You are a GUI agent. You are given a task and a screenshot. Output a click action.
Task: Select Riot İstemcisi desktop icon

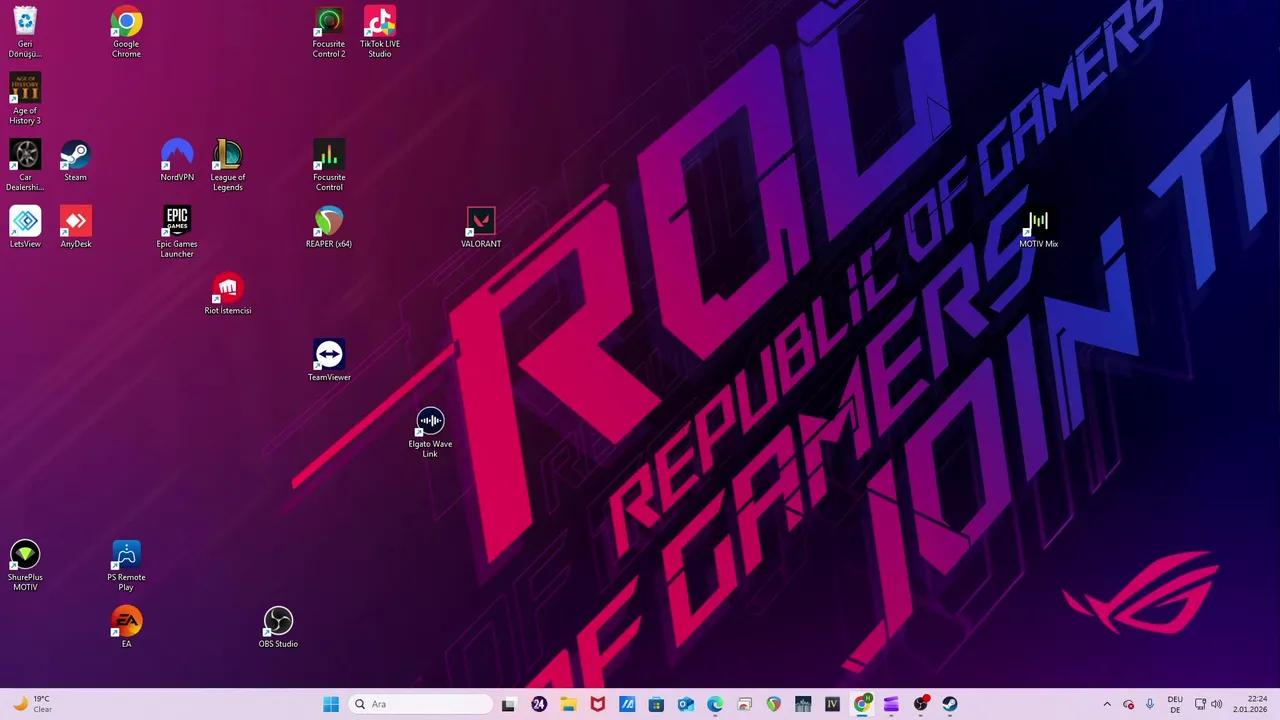[228, 294]
